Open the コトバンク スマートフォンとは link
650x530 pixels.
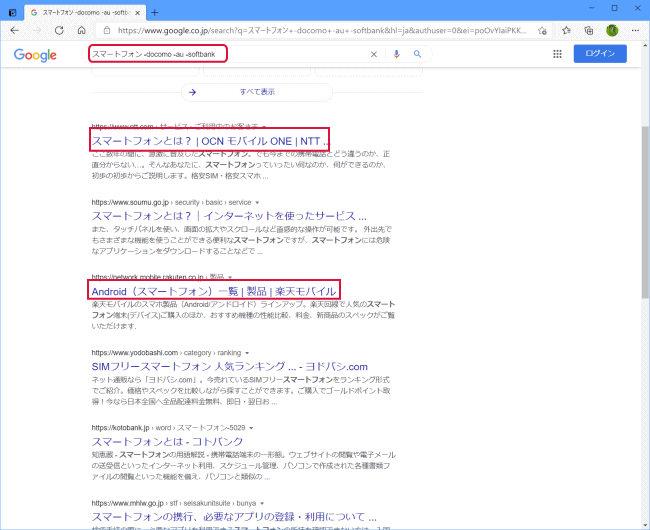click(x=167, y=441)
